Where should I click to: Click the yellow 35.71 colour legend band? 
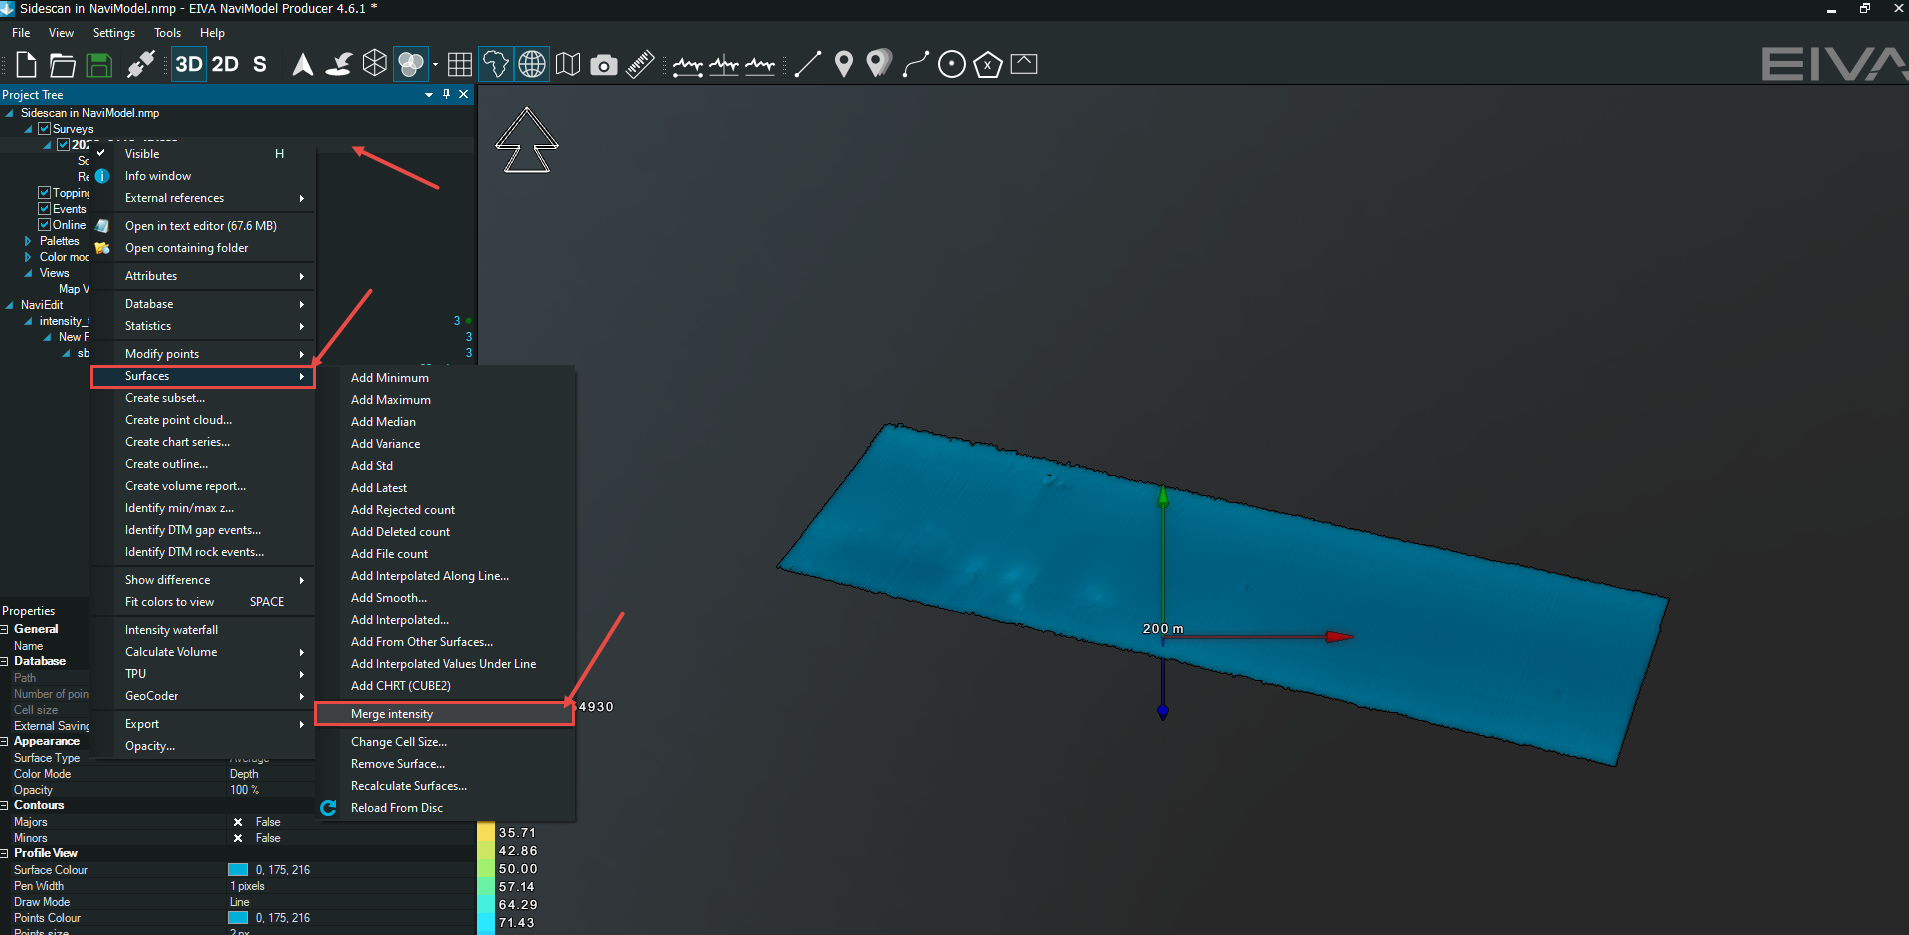click(486, 832)
